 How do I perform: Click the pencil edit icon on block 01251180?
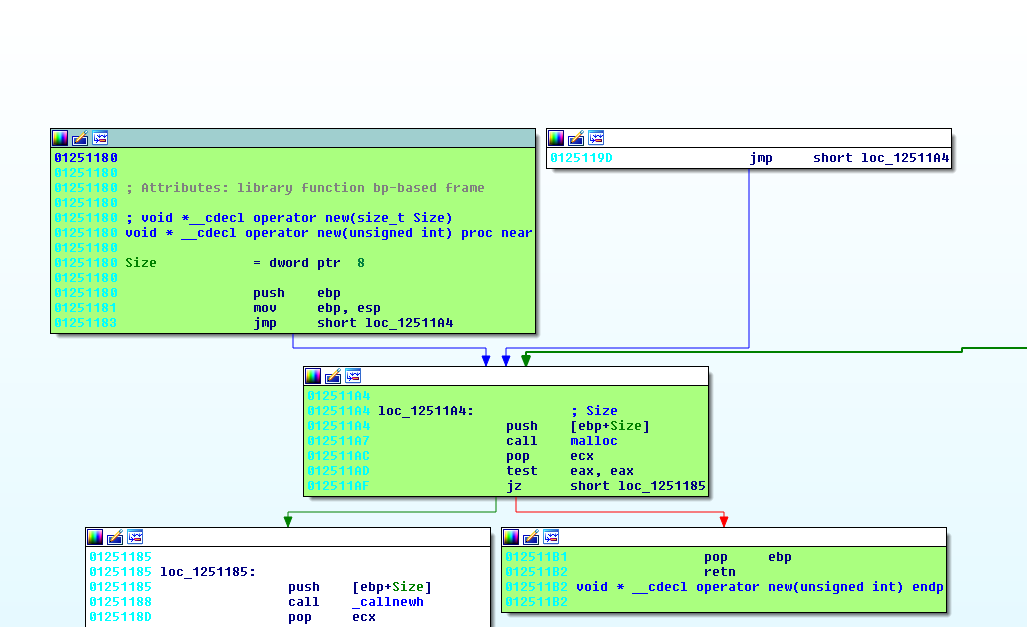pyautogui.click(x=80, y=138)
